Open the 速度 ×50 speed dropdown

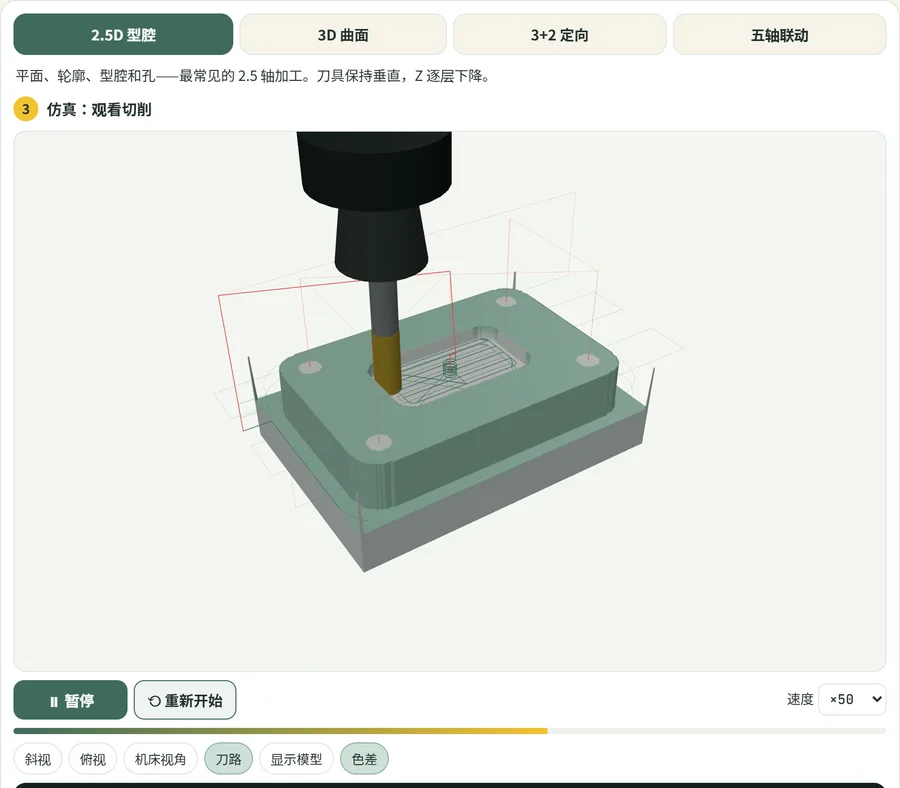click(852, 699)
